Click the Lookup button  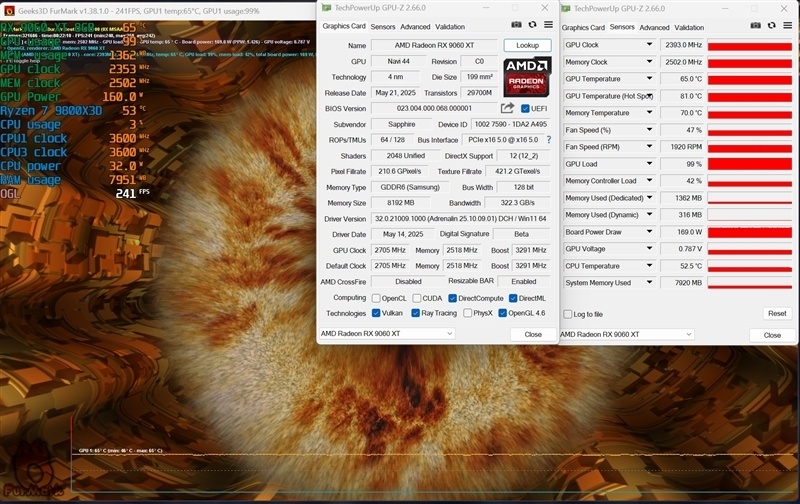pyautogui.click(x=527, y=45)
